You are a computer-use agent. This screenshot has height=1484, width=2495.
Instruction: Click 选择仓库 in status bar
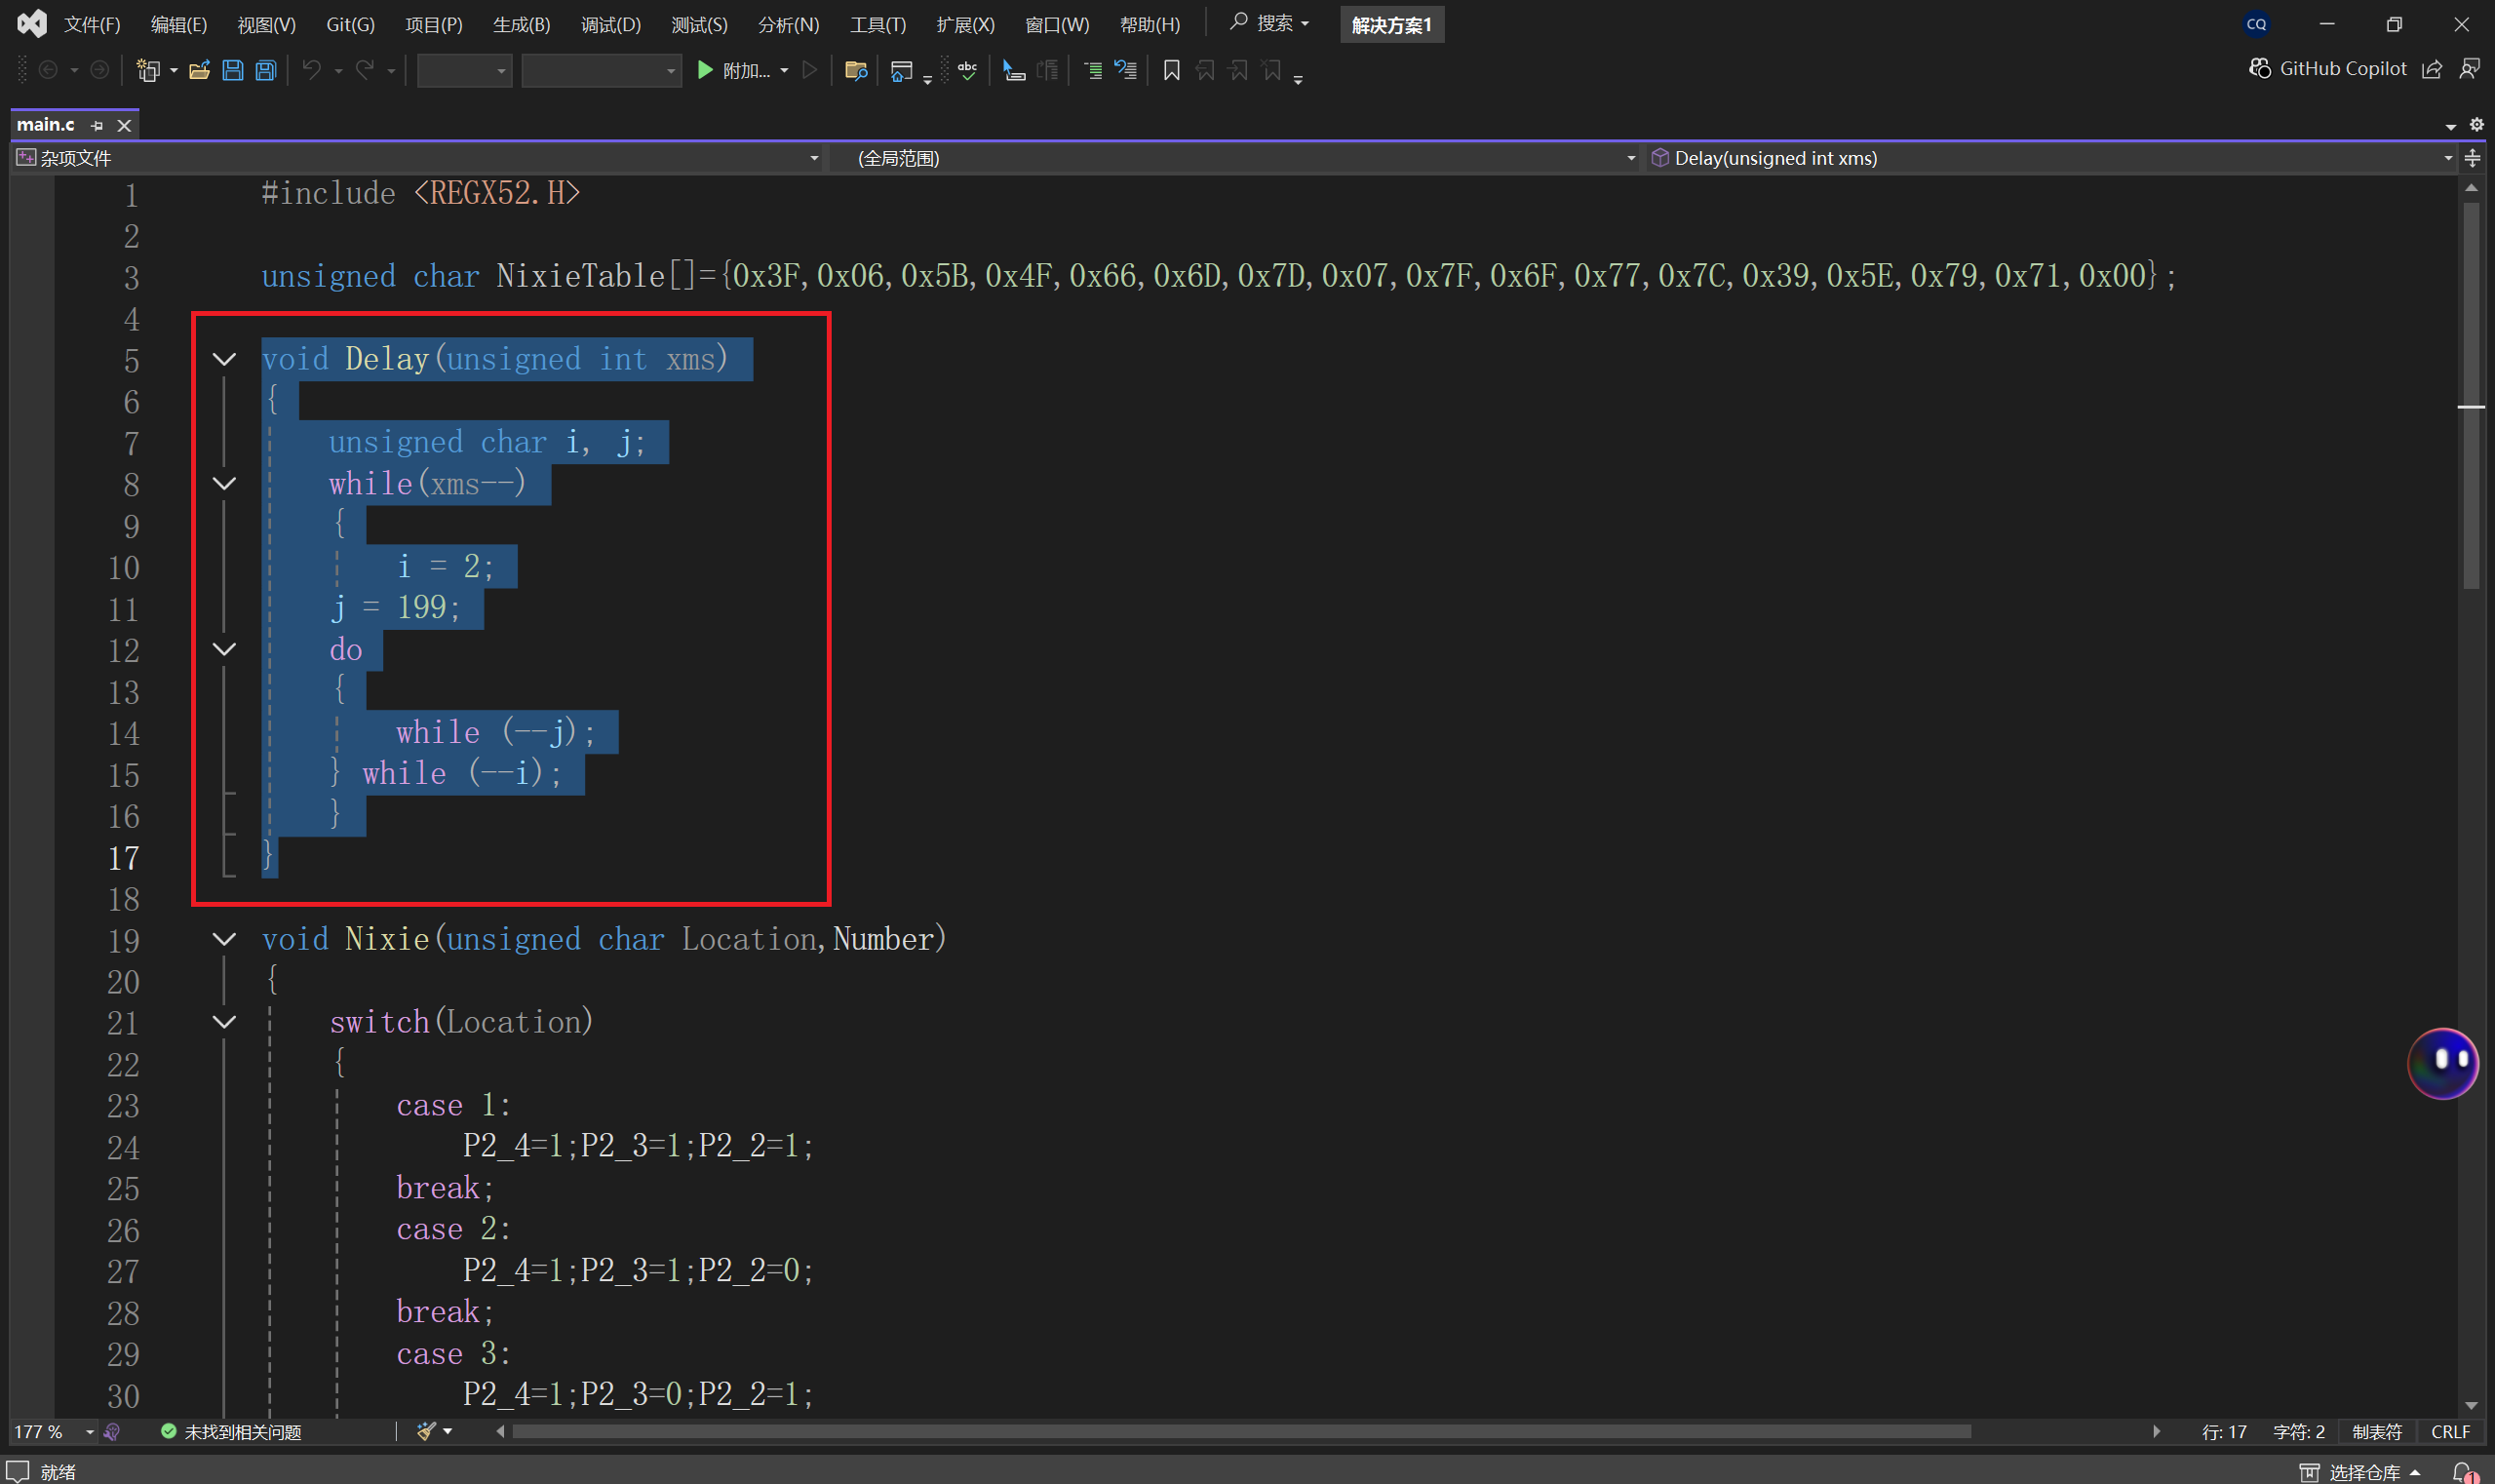click(2364, 1471)
